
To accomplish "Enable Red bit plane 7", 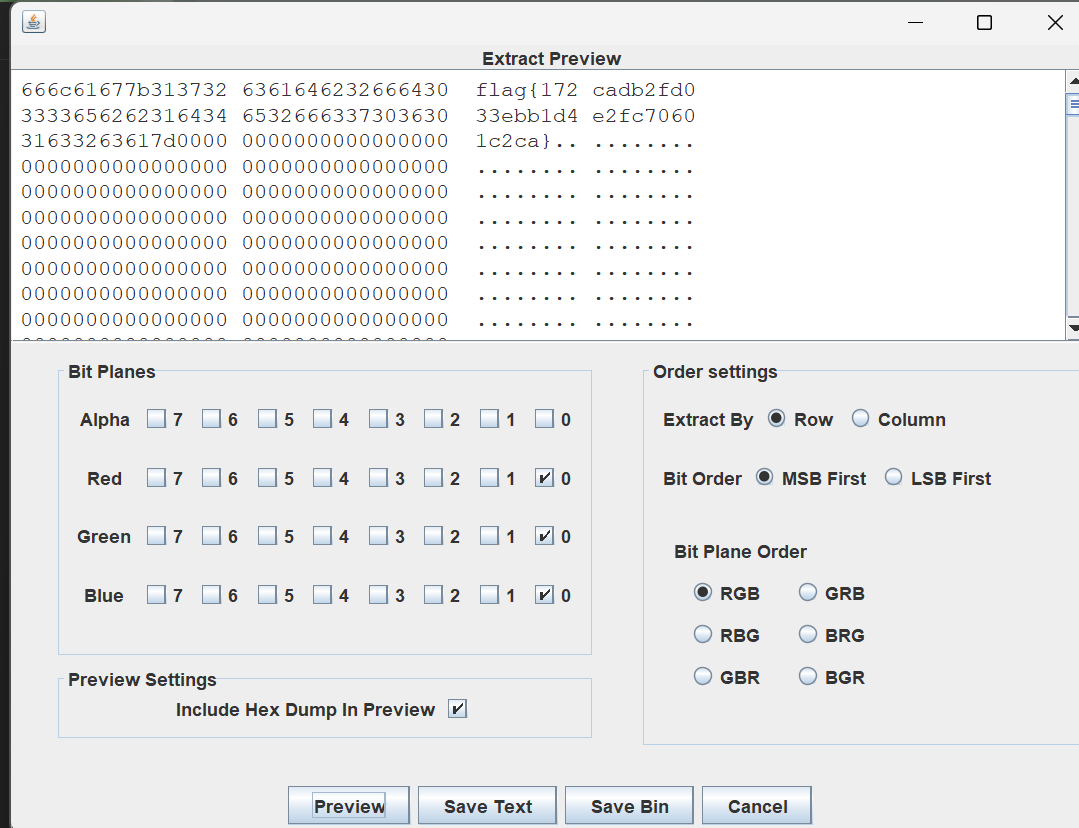I will pos(156,477).
